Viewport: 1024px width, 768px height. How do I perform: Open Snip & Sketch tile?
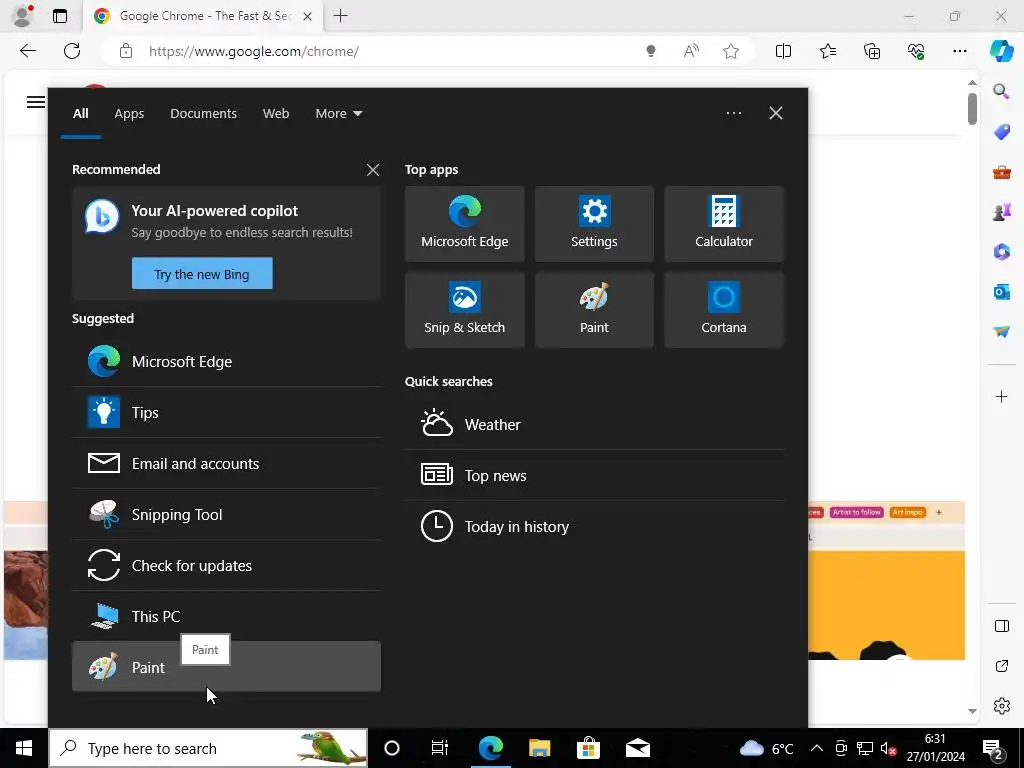pyautogui.click(x=464, y=310)
